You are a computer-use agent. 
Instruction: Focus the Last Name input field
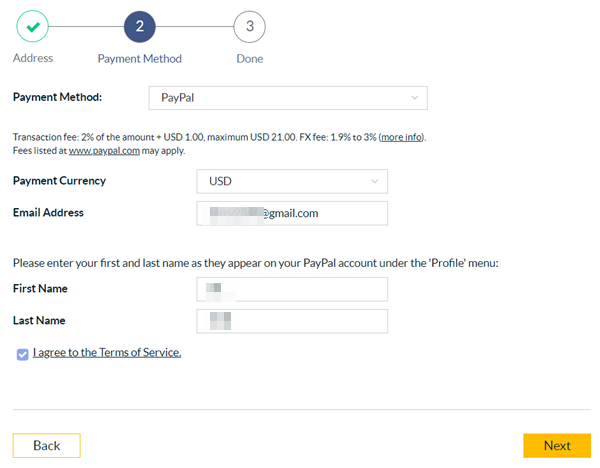coord(291,321)
